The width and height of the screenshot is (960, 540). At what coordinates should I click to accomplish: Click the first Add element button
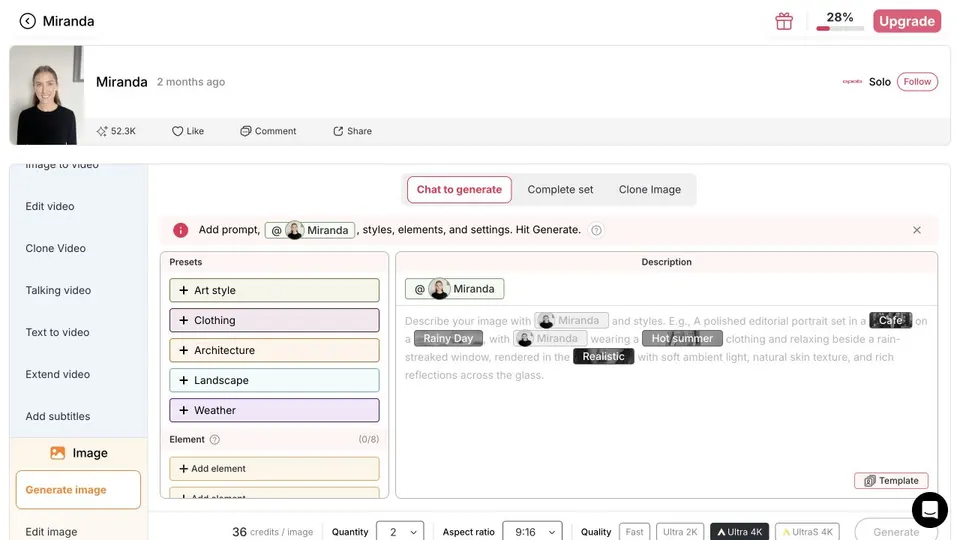point(274,469)
